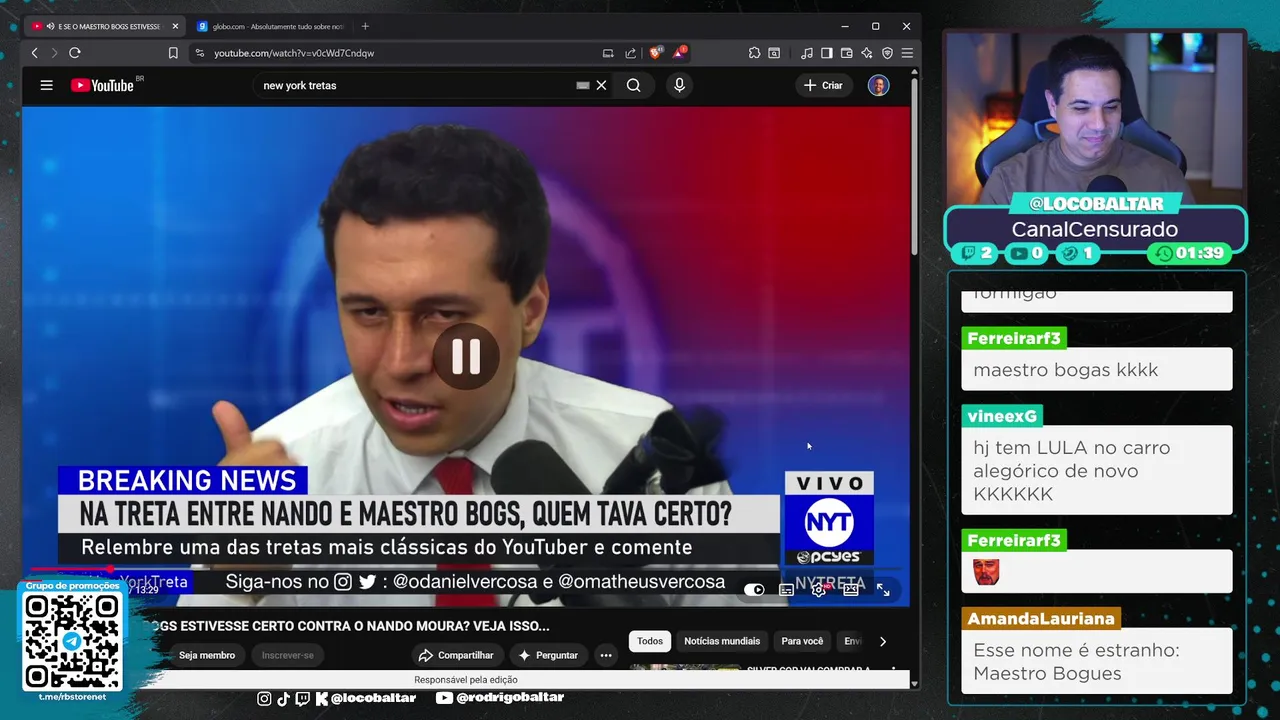
Task: Open Brave Shields lion icon
Action: tap(656, 53)
